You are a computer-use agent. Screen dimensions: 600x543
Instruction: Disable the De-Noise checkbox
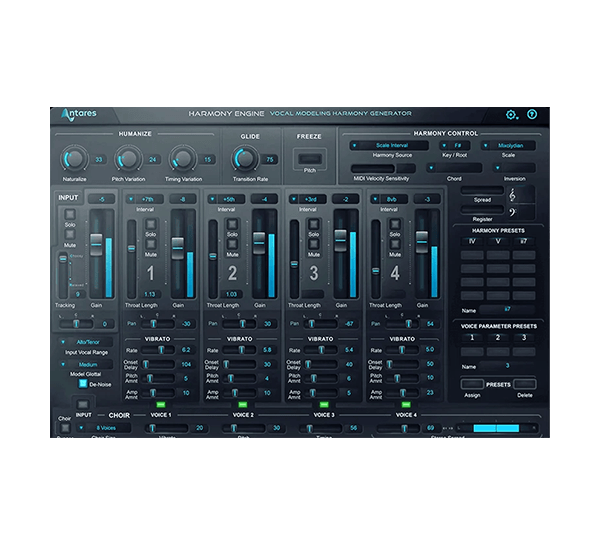[x=83, y=383]
